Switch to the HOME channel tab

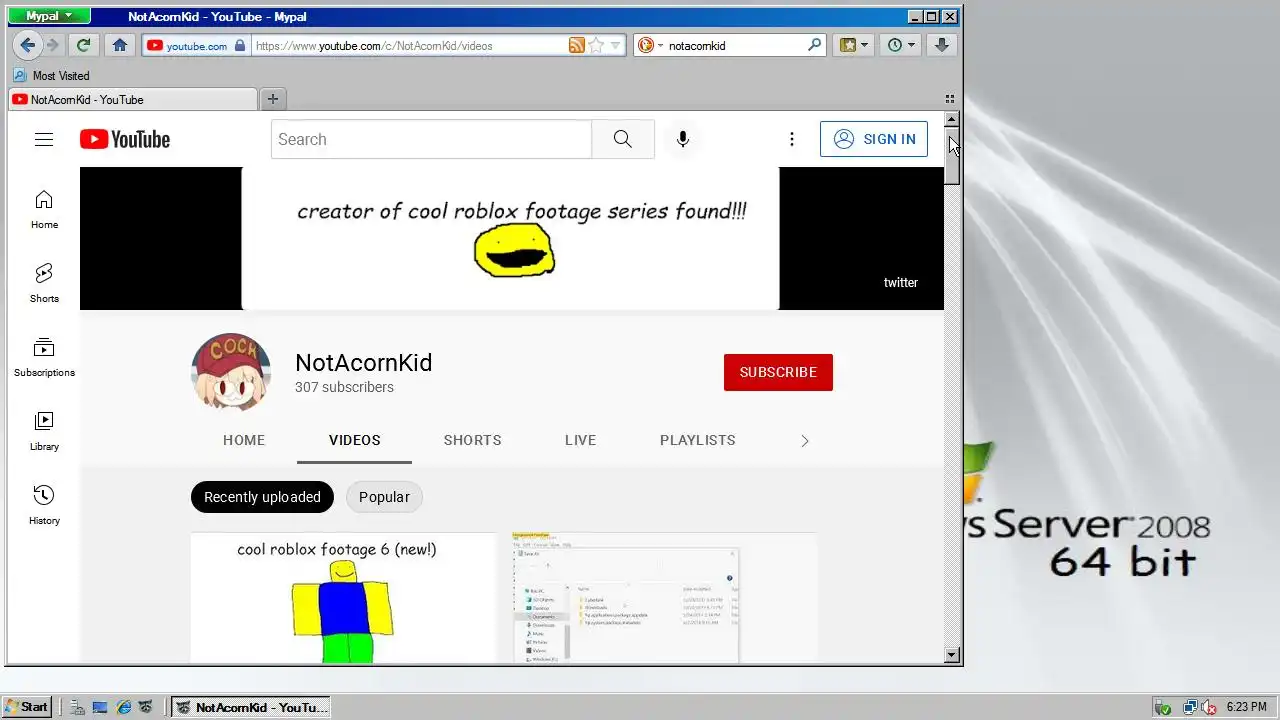tap(244, 440)
